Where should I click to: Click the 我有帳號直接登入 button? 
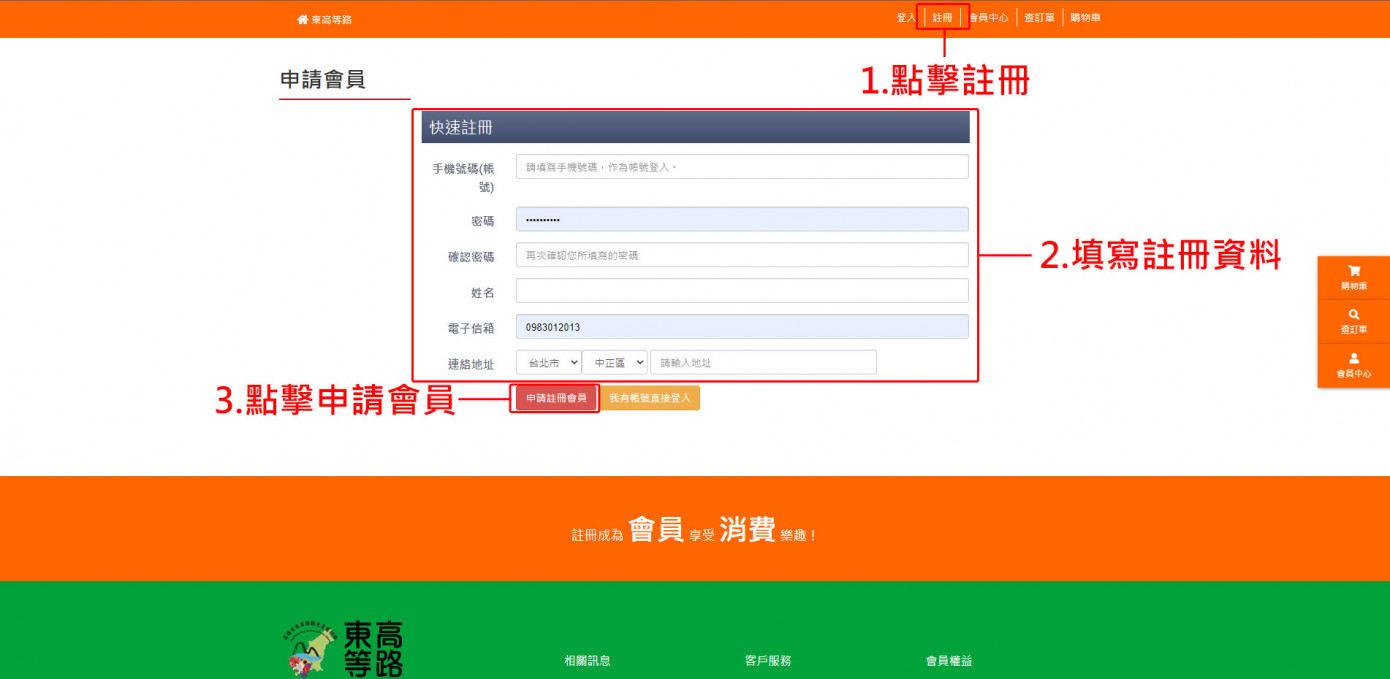pos(650,398)
